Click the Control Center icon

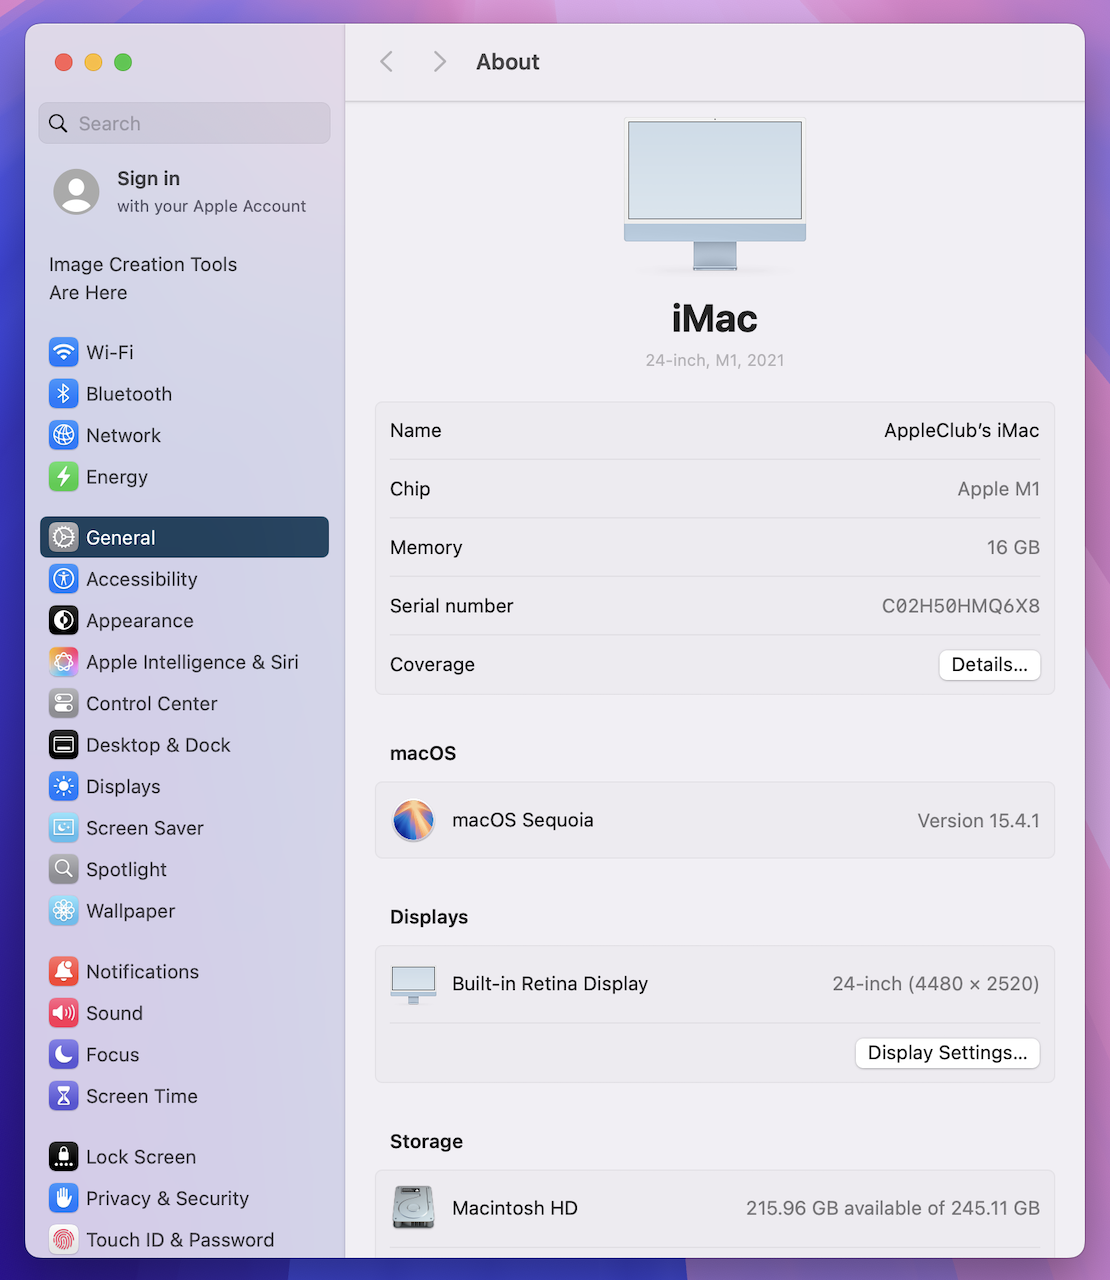(x=64, y=704)
